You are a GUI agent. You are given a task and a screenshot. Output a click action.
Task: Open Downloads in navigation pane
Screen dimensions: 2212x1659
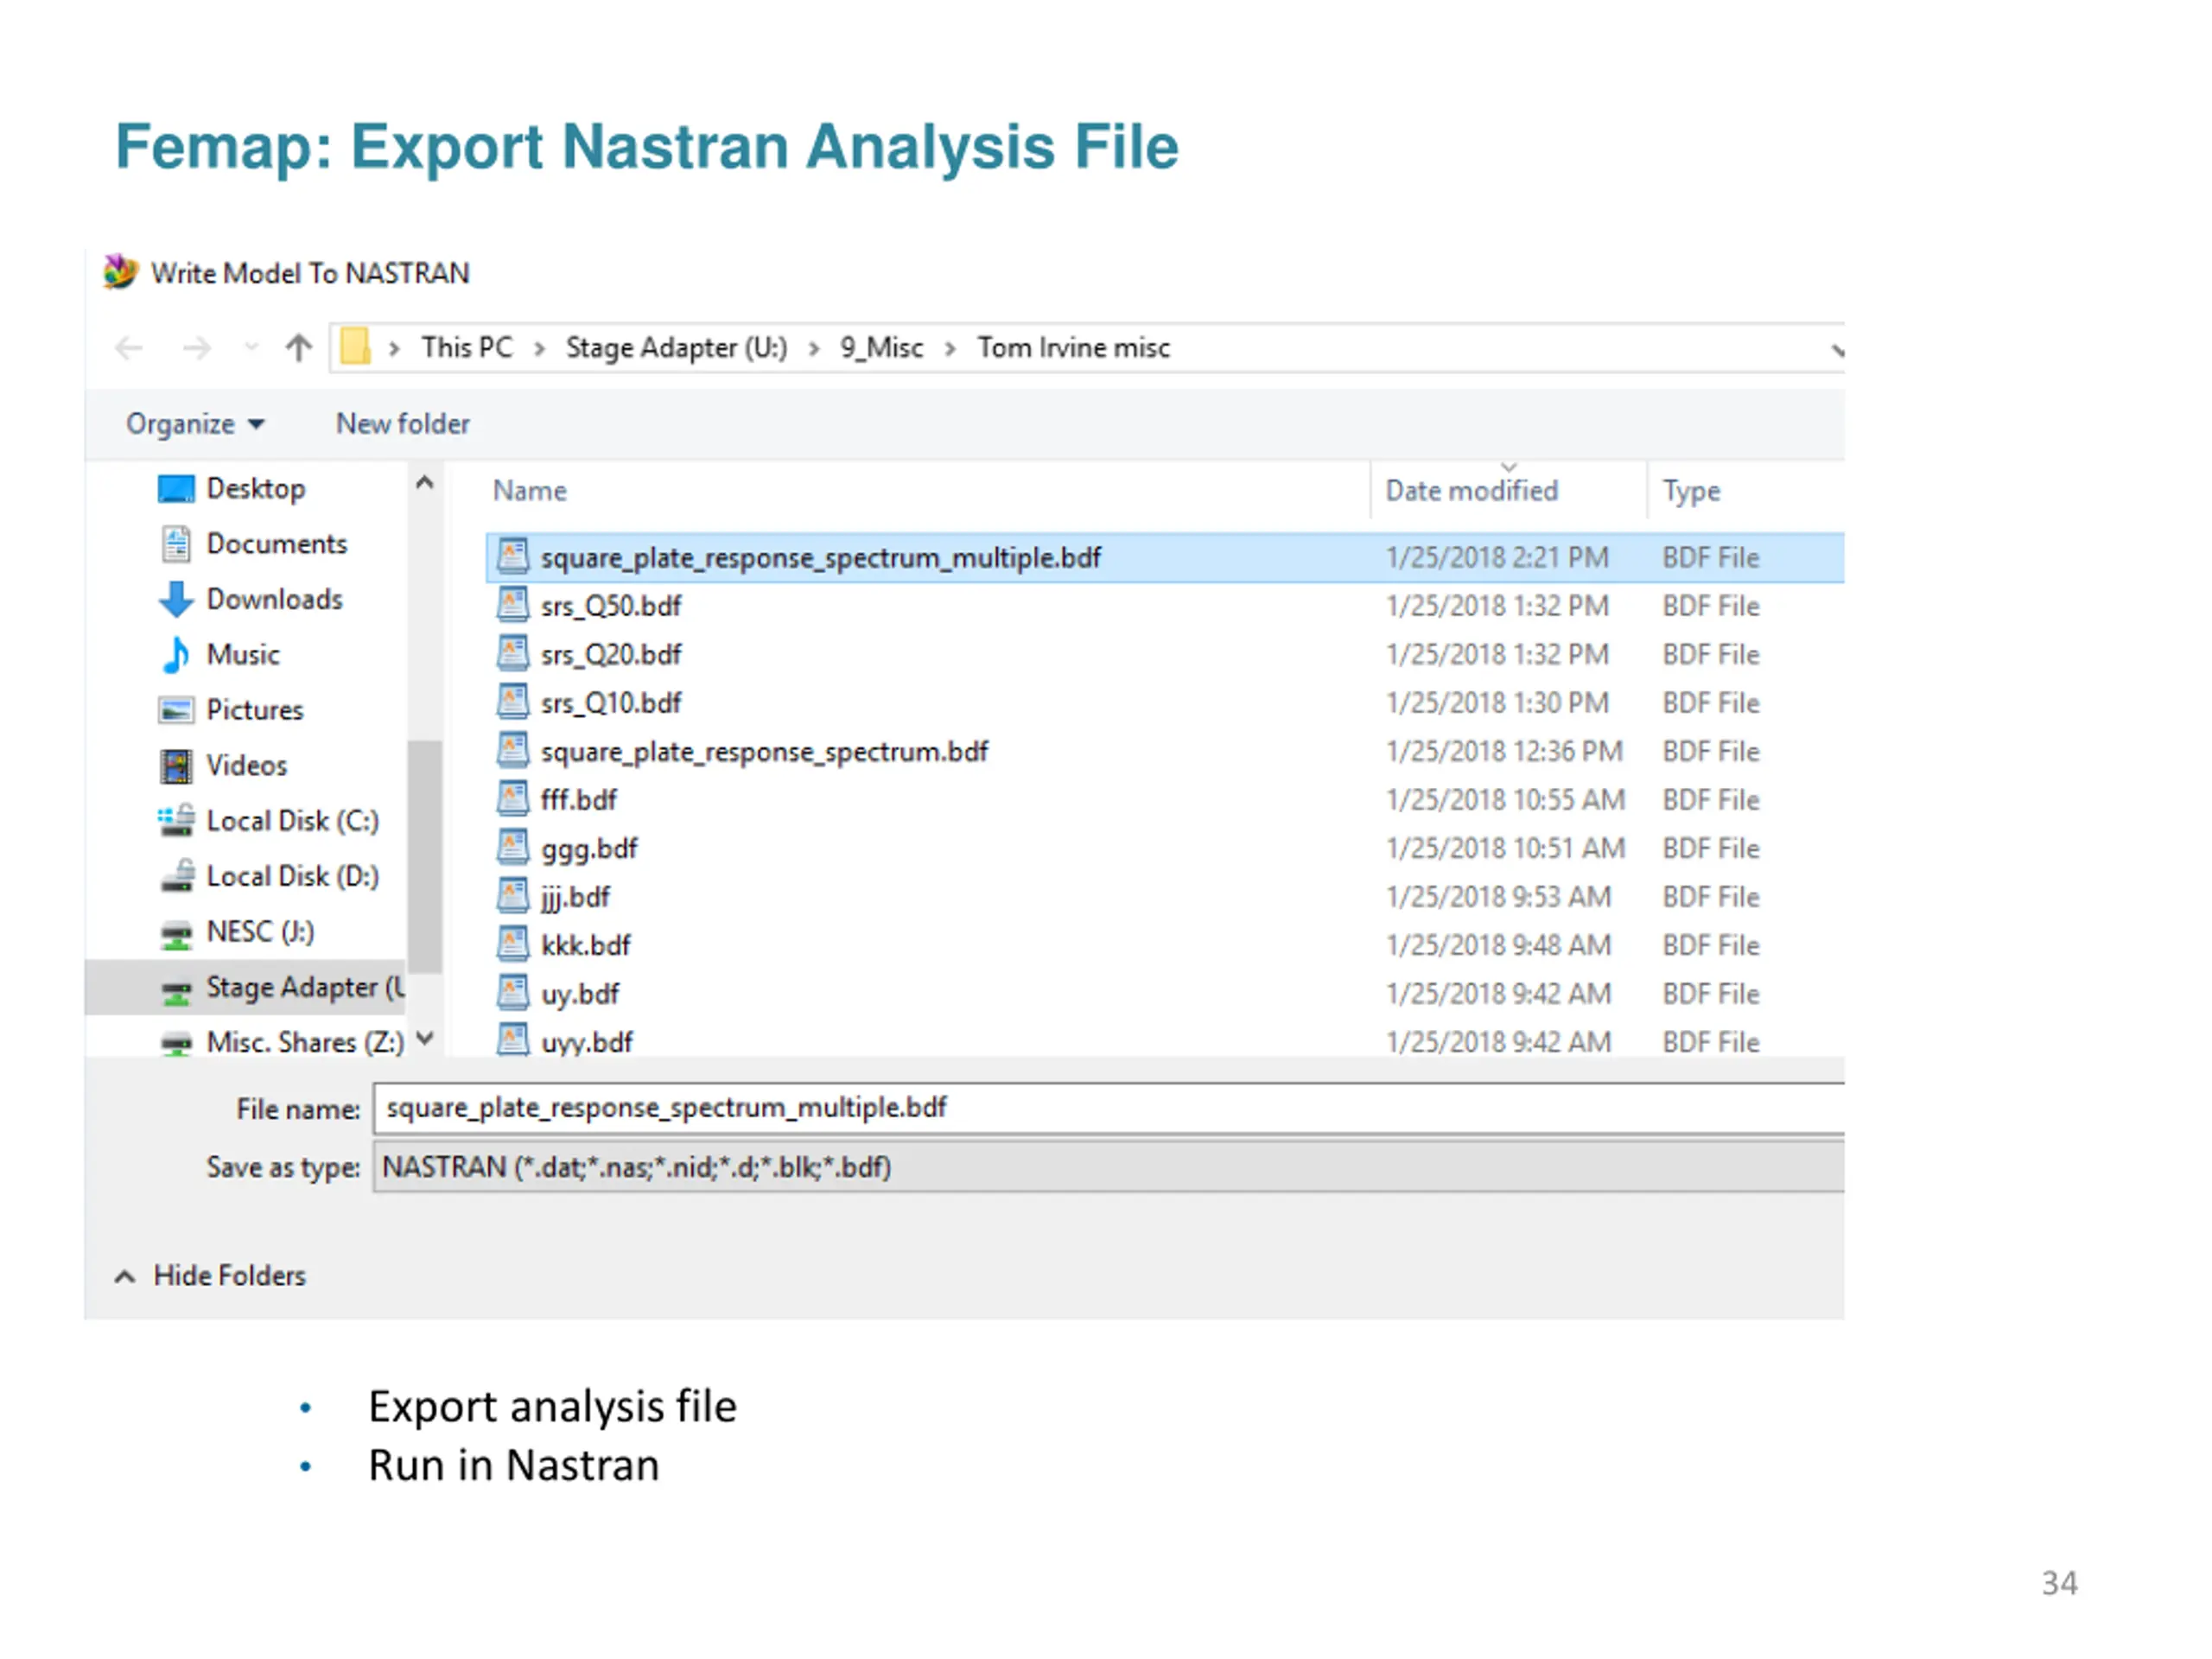pos(274,600)
